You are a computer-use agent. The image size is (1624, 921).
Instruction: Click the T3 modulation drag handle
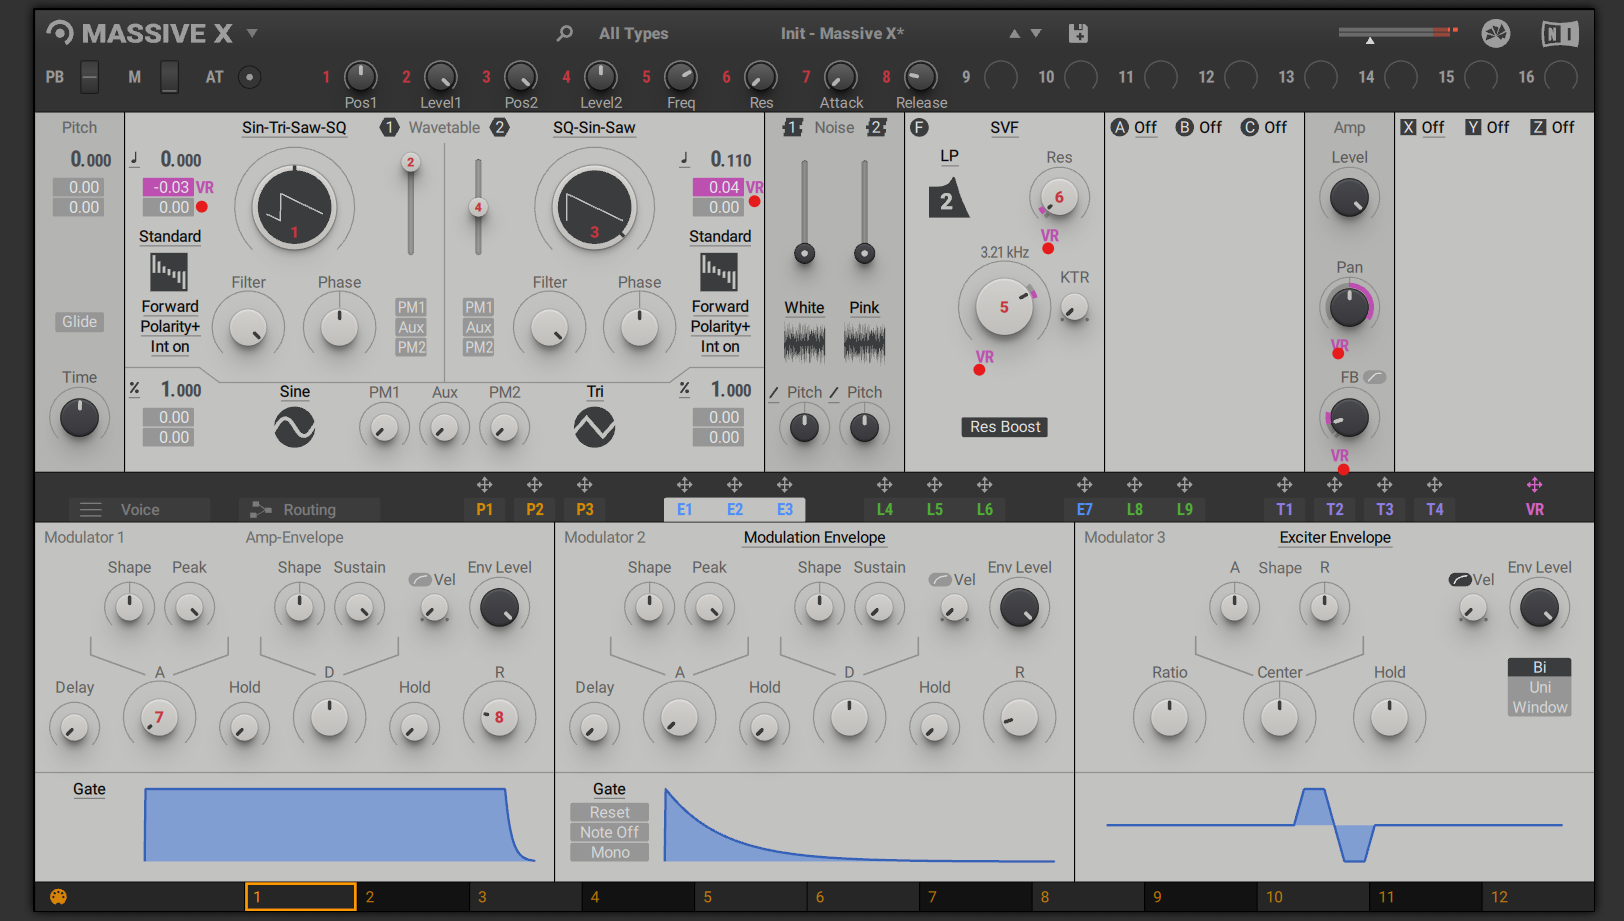pos(1384,485)
